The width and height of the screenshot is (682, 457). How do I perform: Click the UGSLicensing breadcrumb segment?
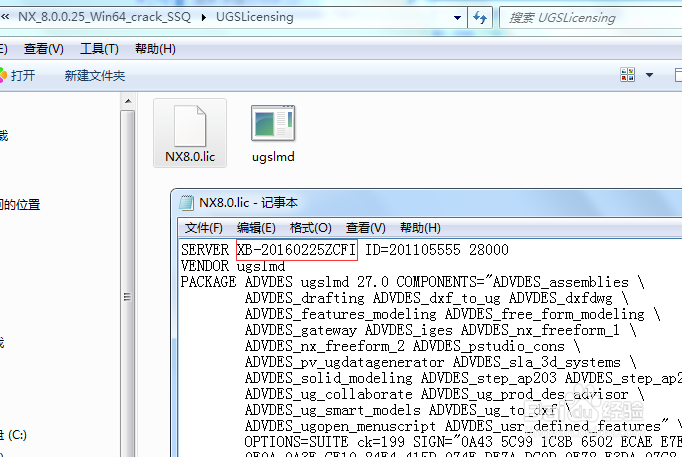(x=255, y=17)
